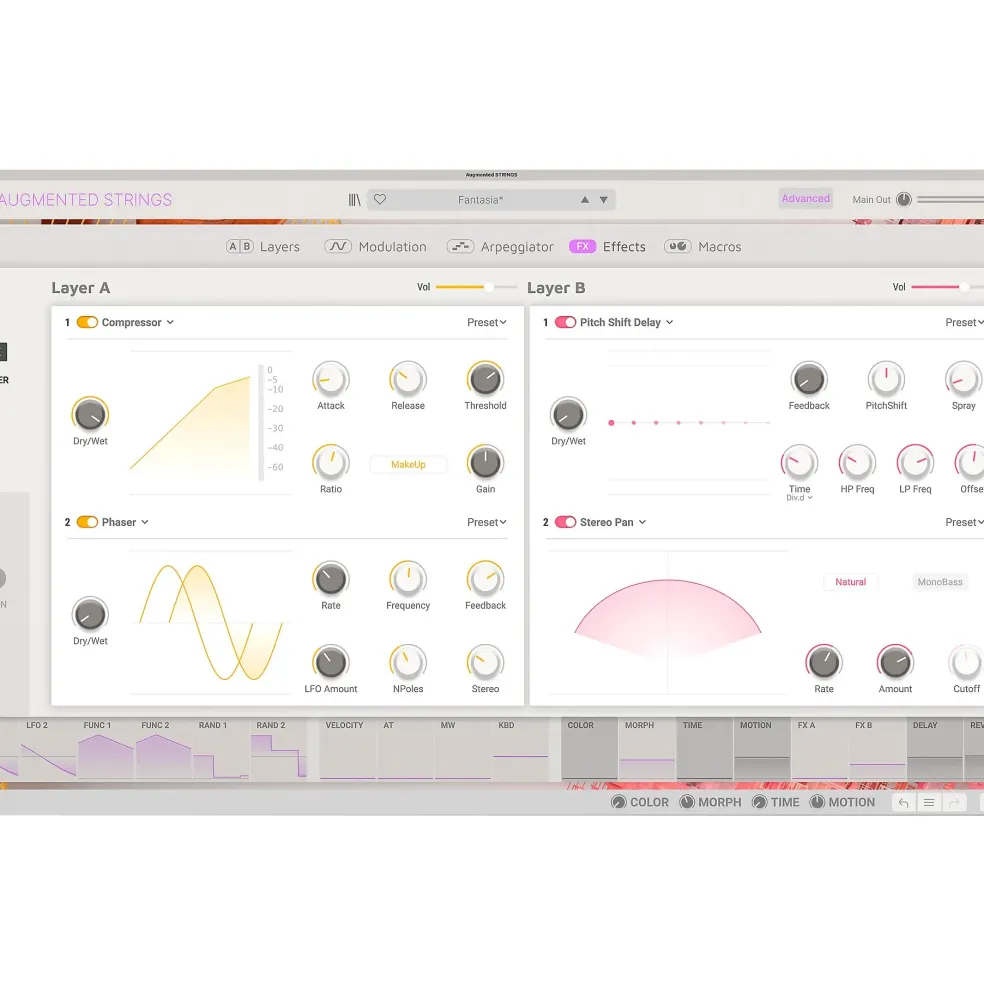Open the Stereo Pan effect type dropdown
Screen dimensions: 984x985
click(613, 522)
